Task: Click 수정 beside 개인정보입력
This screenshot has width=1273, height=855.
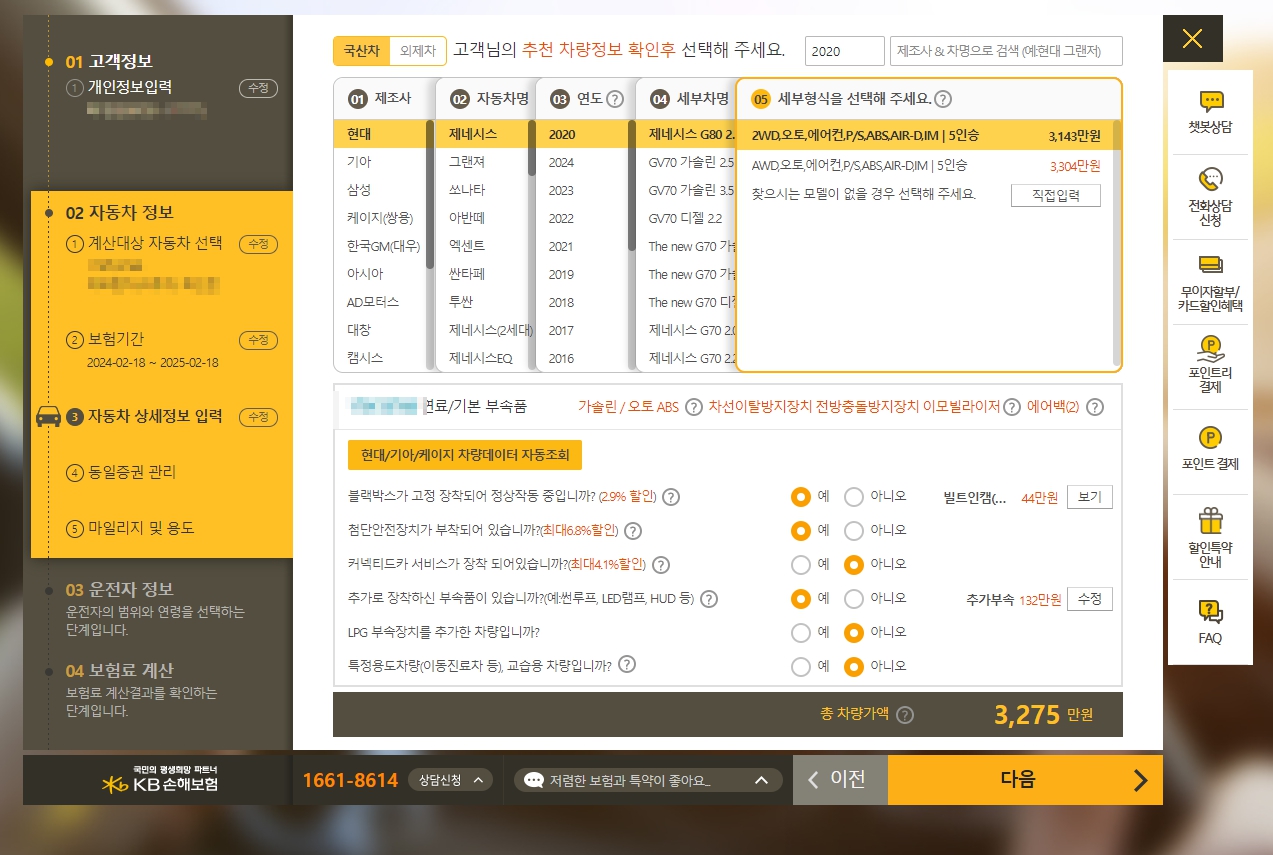Action: coord(258,88)
